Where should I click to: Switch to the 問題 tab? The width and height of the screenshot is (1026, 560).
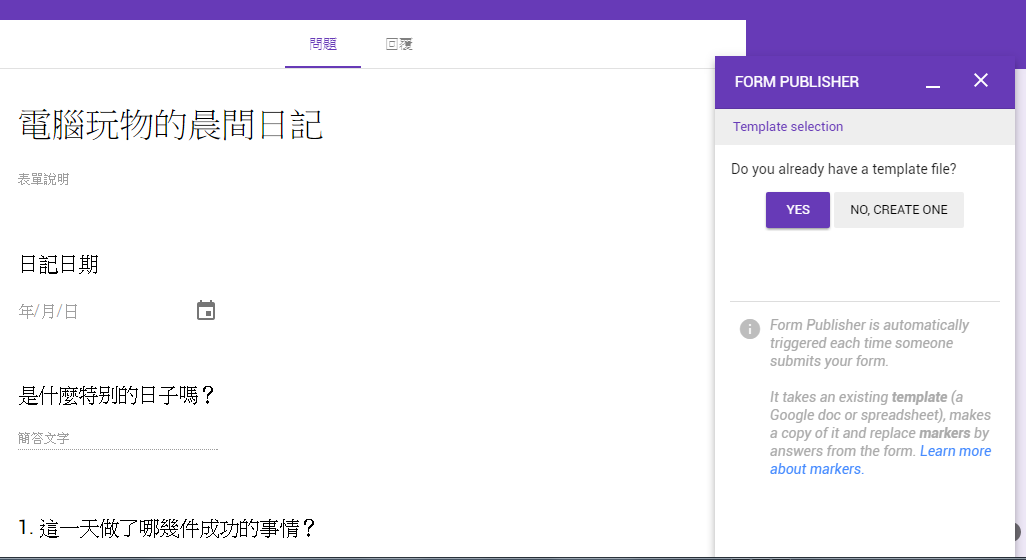coord(323,44)
